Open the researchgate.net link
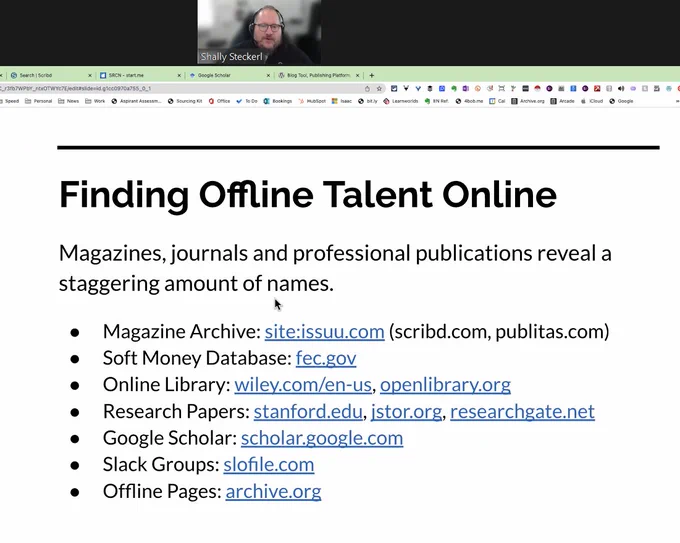680x543 pixels. point(522,412)
